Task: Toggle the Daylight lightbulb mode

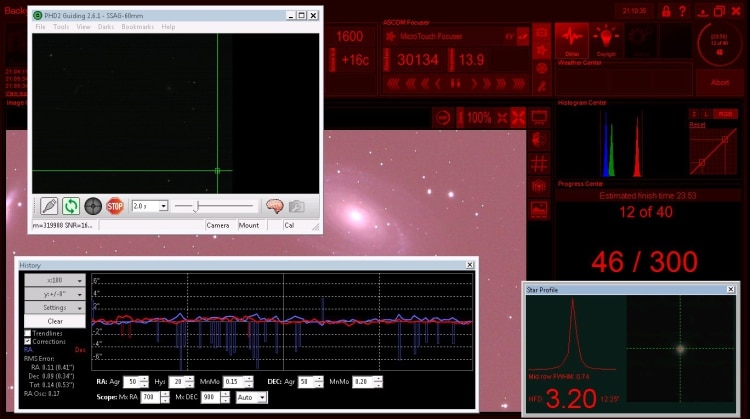Action: tap(606, 41)
